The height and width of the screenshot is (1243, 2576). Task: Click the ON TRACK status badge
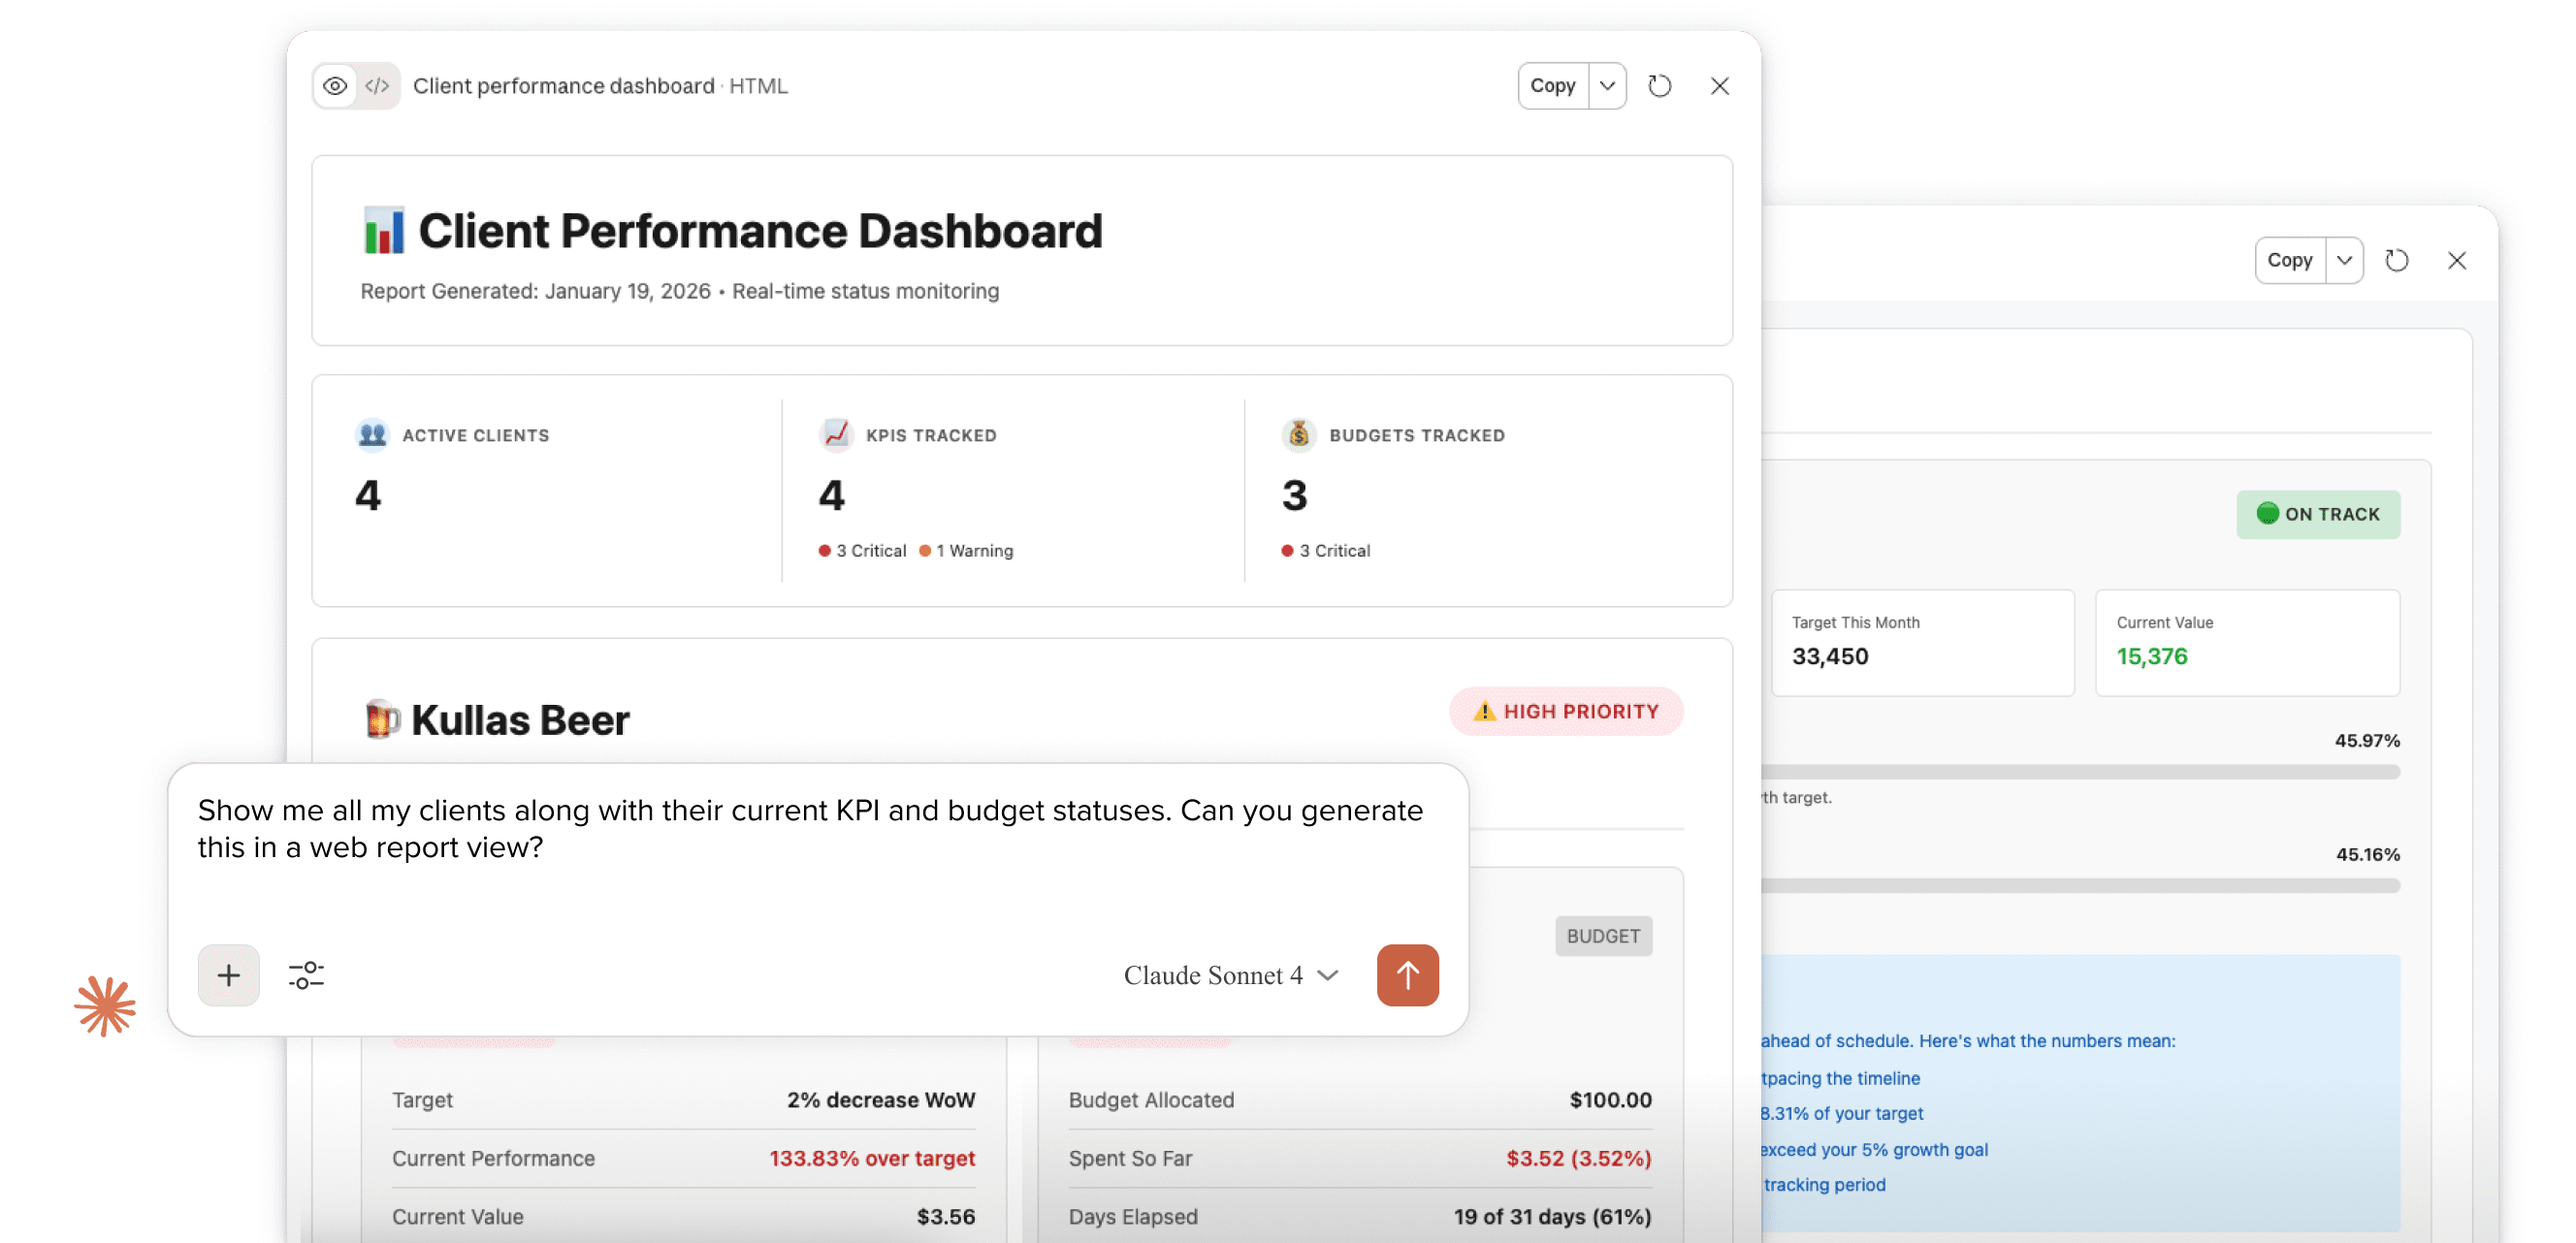pyautogui.click(x=2318, y=514)
